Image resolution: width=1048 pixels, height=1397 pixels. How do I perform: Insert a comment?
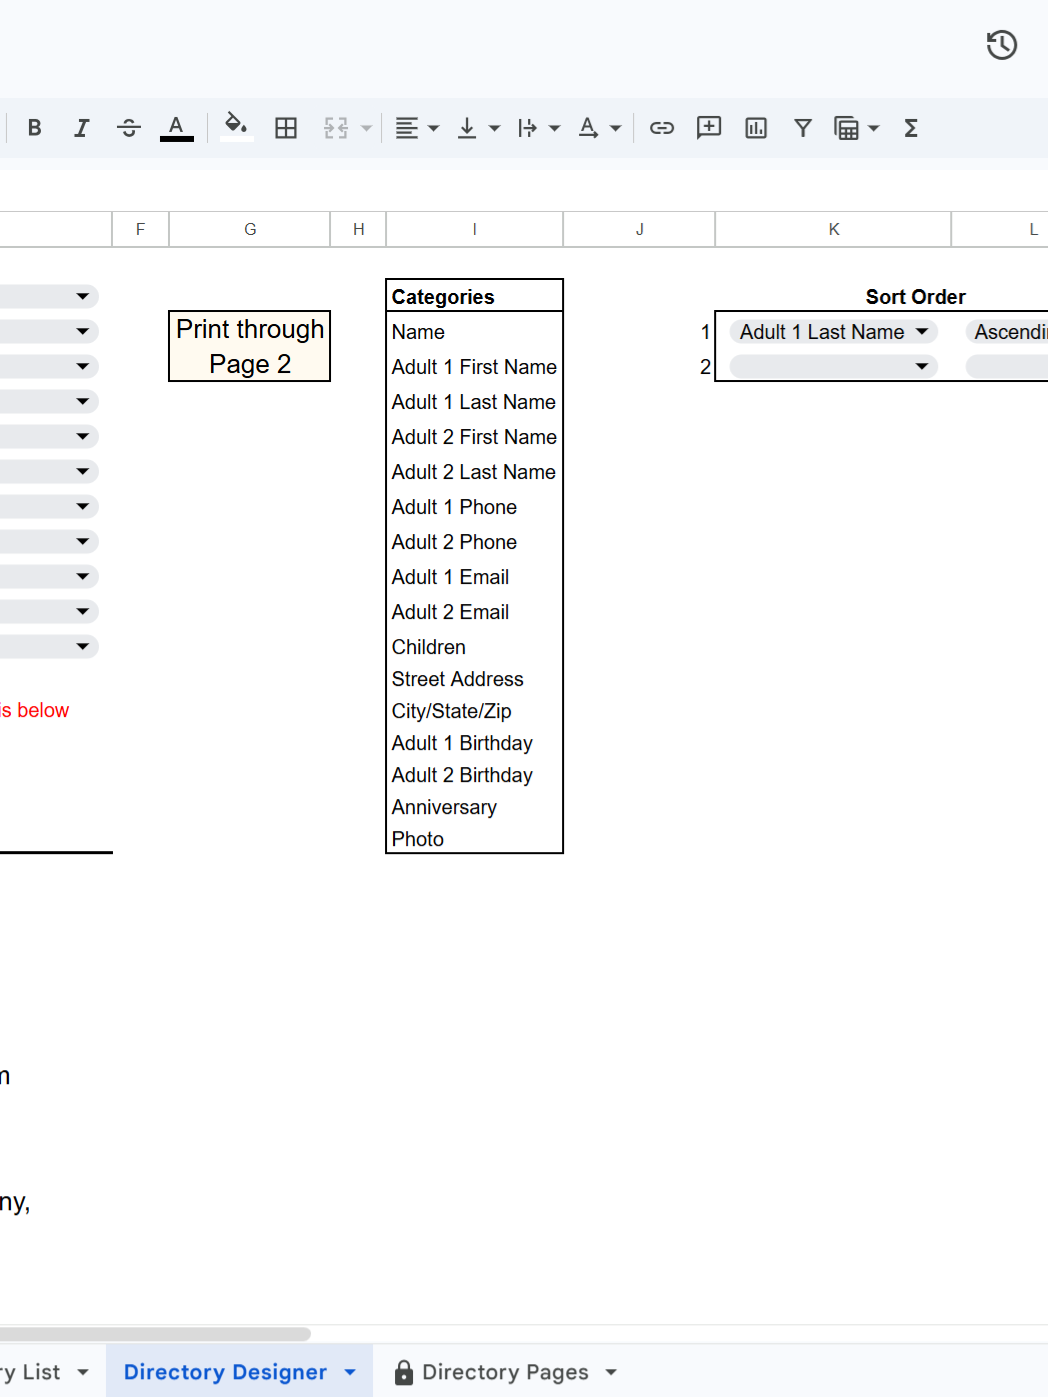coord(708,128)
